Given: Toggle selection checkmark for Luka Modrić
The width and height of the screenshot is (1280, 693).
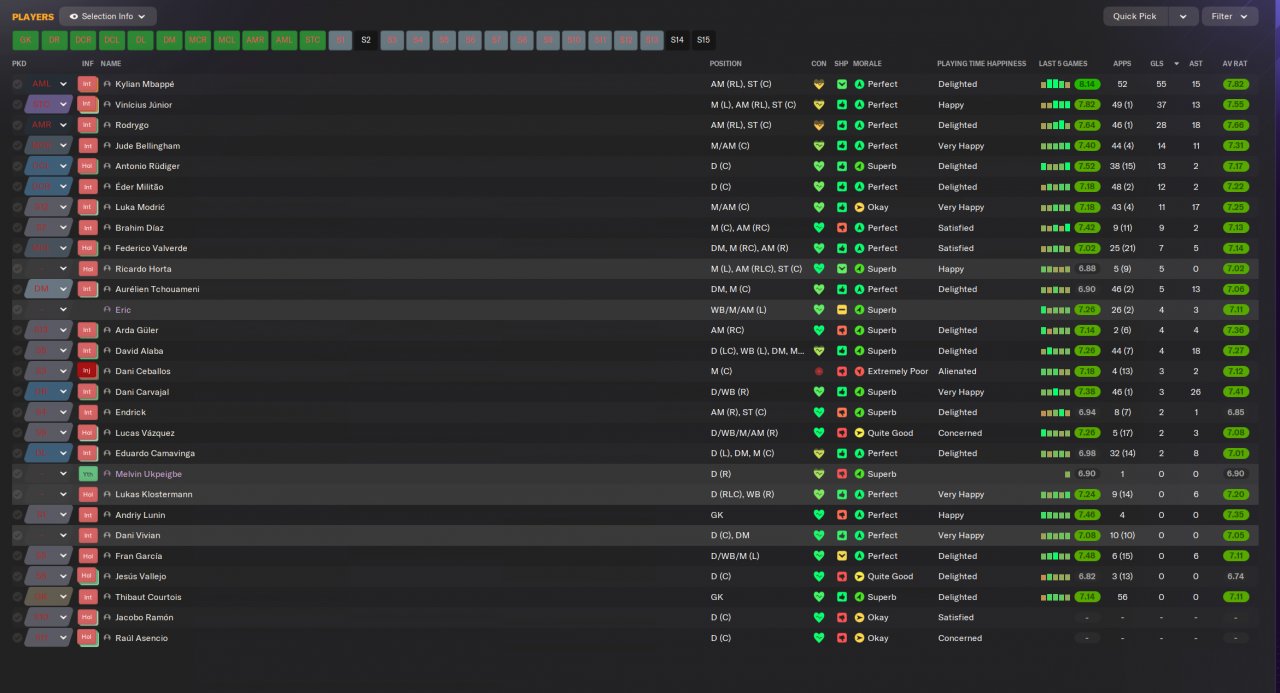Looking at the screenshot, I should click(x=18, y=207).
